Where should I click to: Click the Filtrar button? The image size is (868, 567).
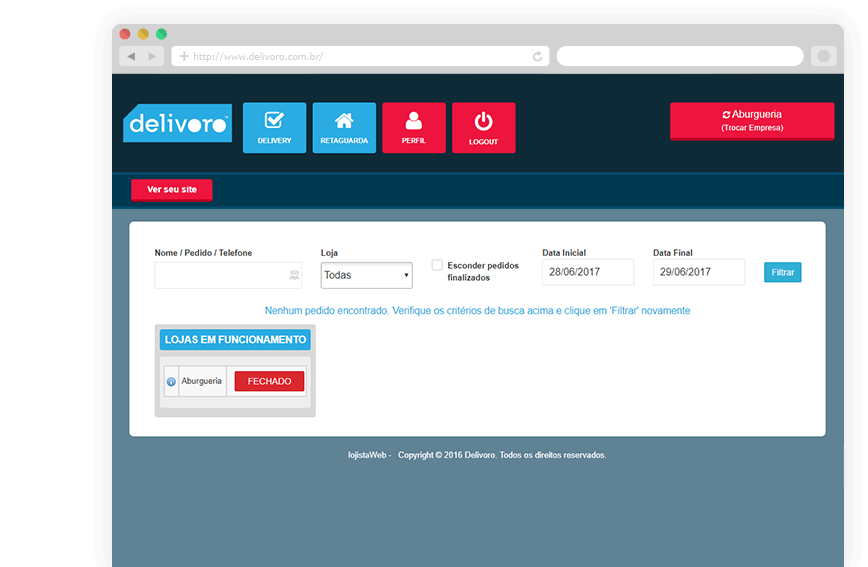click(x=782, y=272)
